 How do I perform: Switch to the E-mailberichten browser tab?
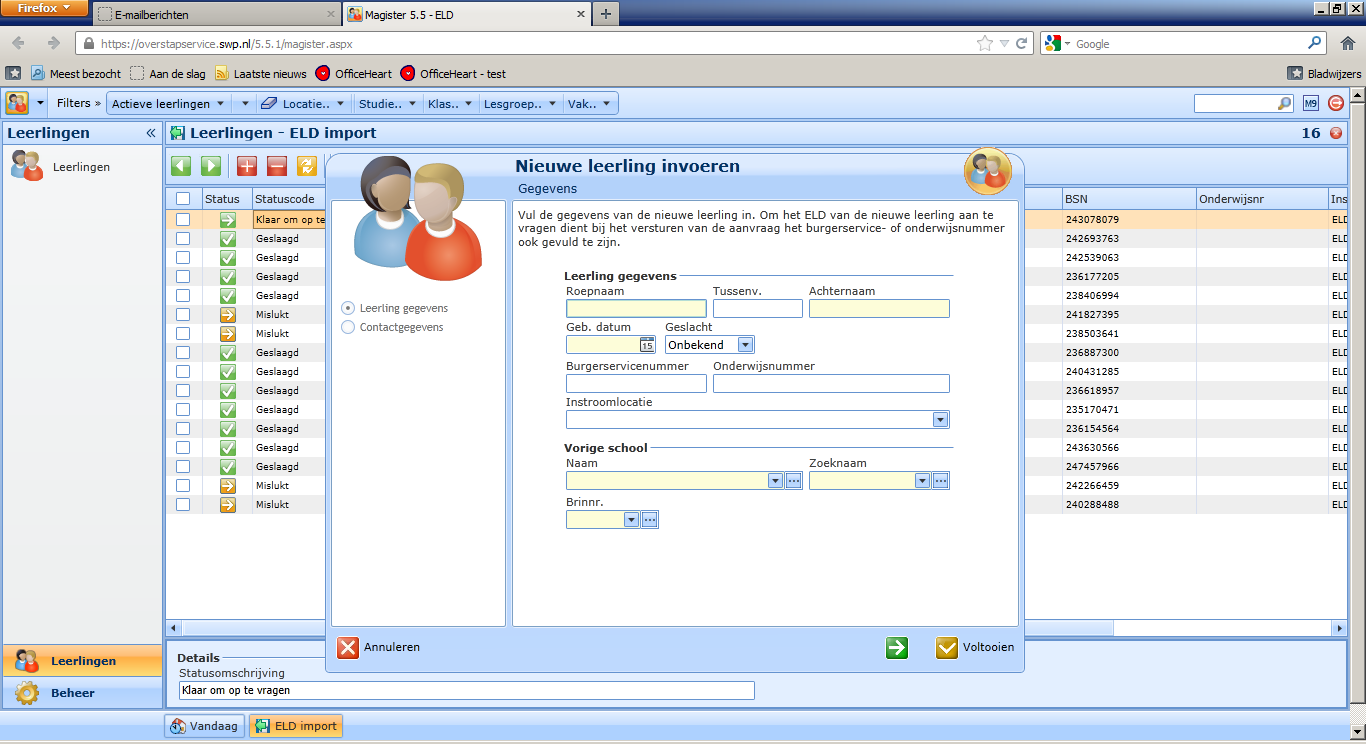coord(216,15)
